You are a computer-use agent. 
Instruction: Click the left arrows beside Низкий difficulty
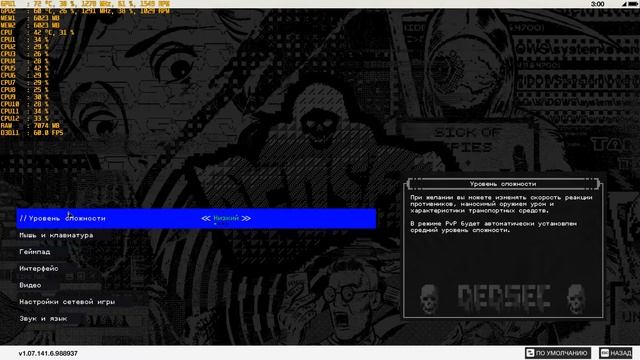206,218
